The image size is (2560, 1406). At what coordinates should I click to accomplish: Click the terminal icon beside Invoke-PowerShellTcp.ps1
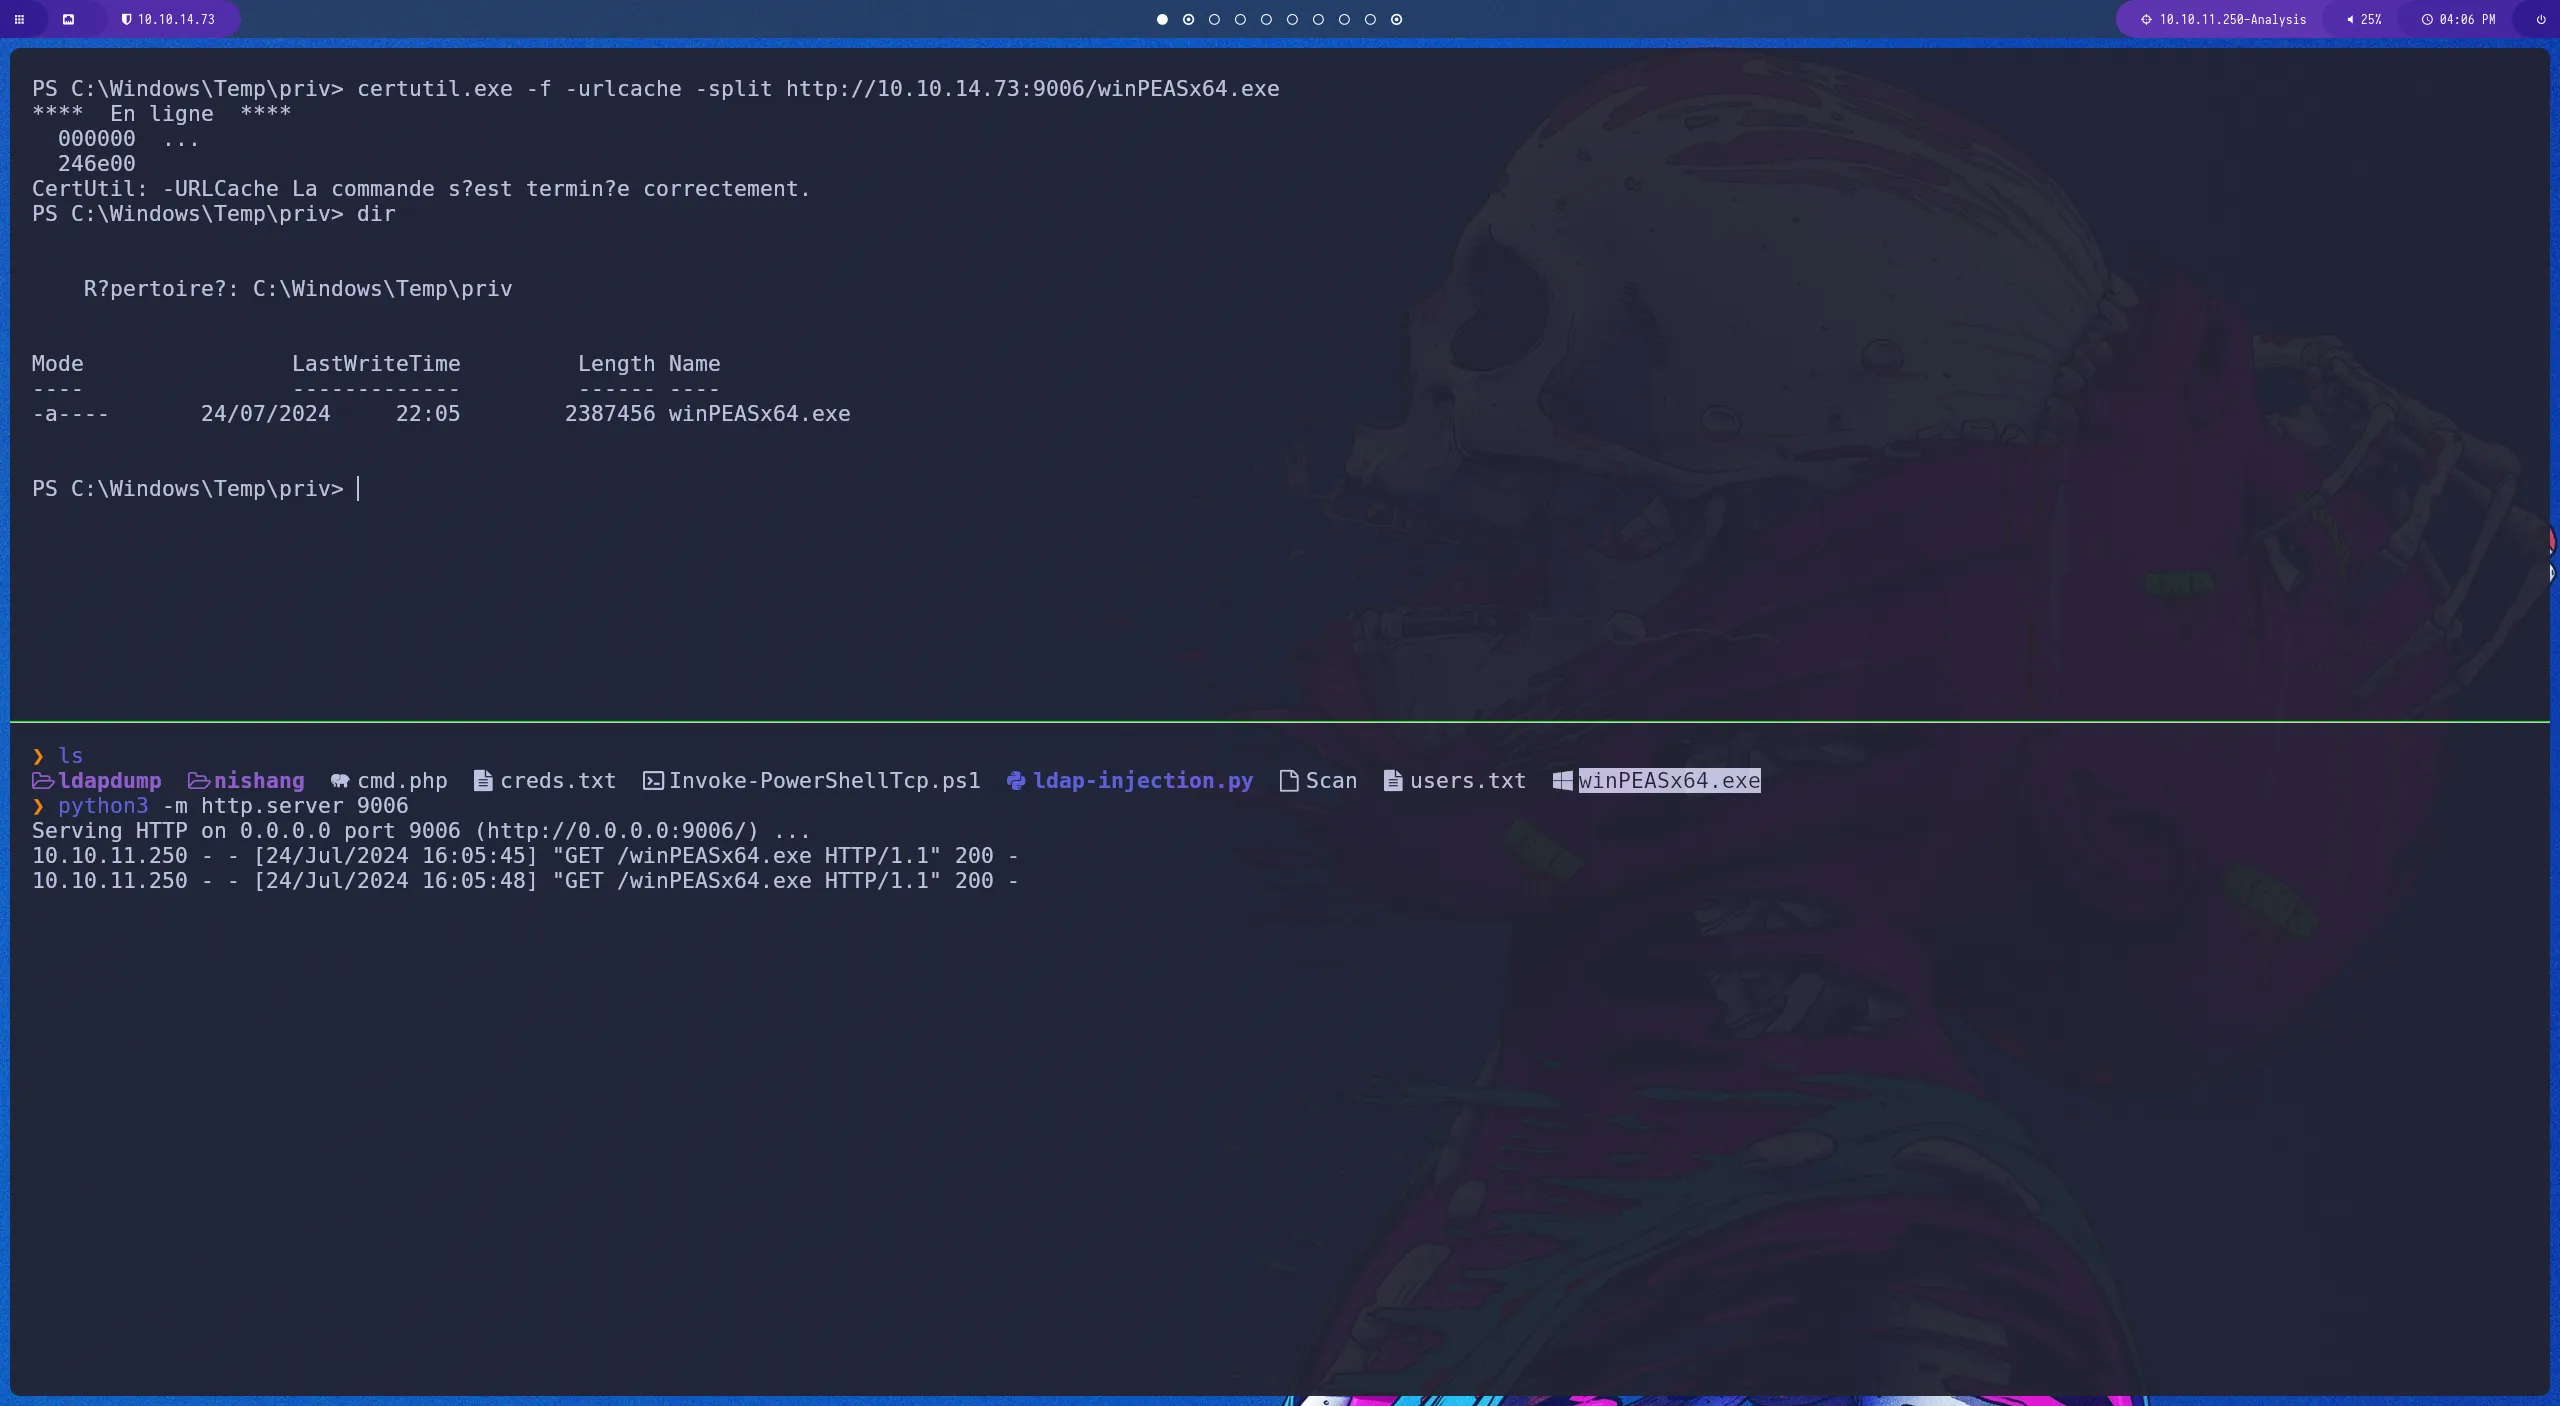pyautogui.click(x=653, y=781)
